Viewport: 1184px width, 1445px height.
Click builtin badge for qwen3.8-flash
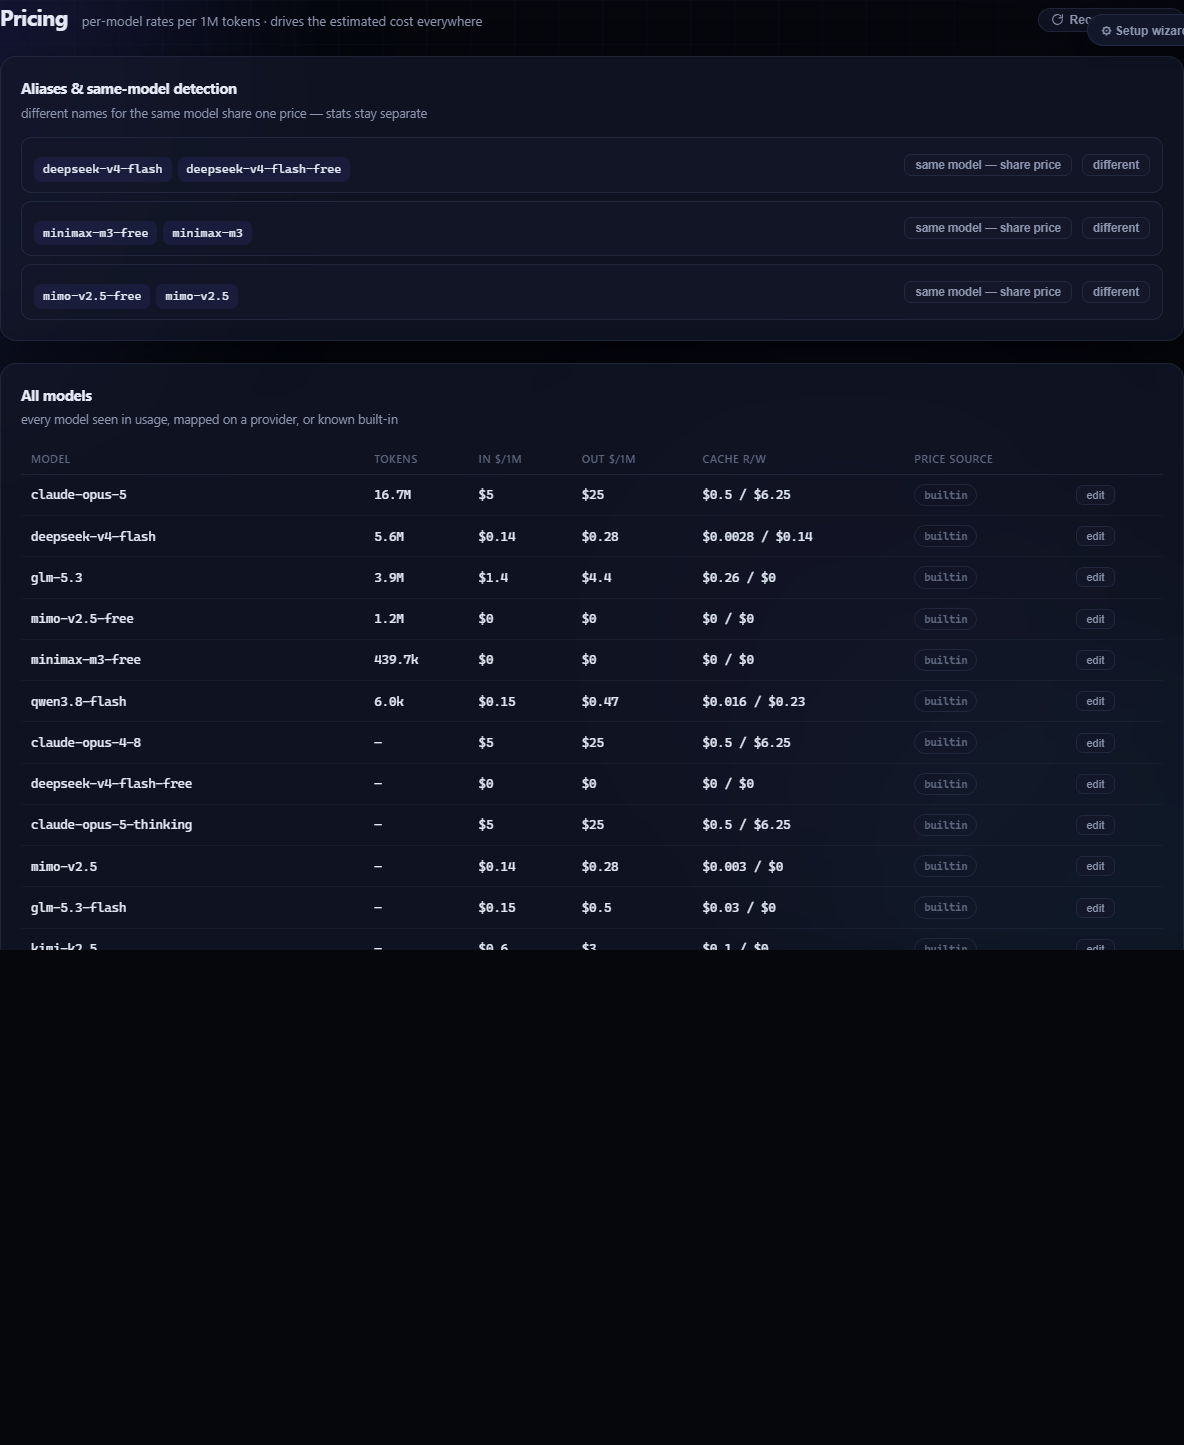coord(945,701)
